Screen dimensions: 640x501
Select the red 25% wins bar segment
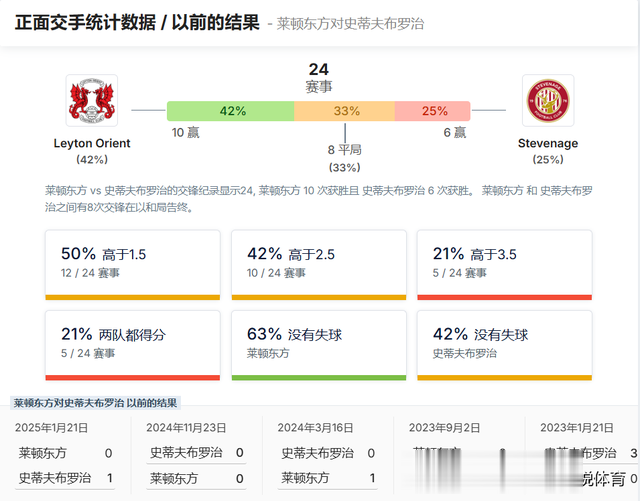(x=434, y=111)
